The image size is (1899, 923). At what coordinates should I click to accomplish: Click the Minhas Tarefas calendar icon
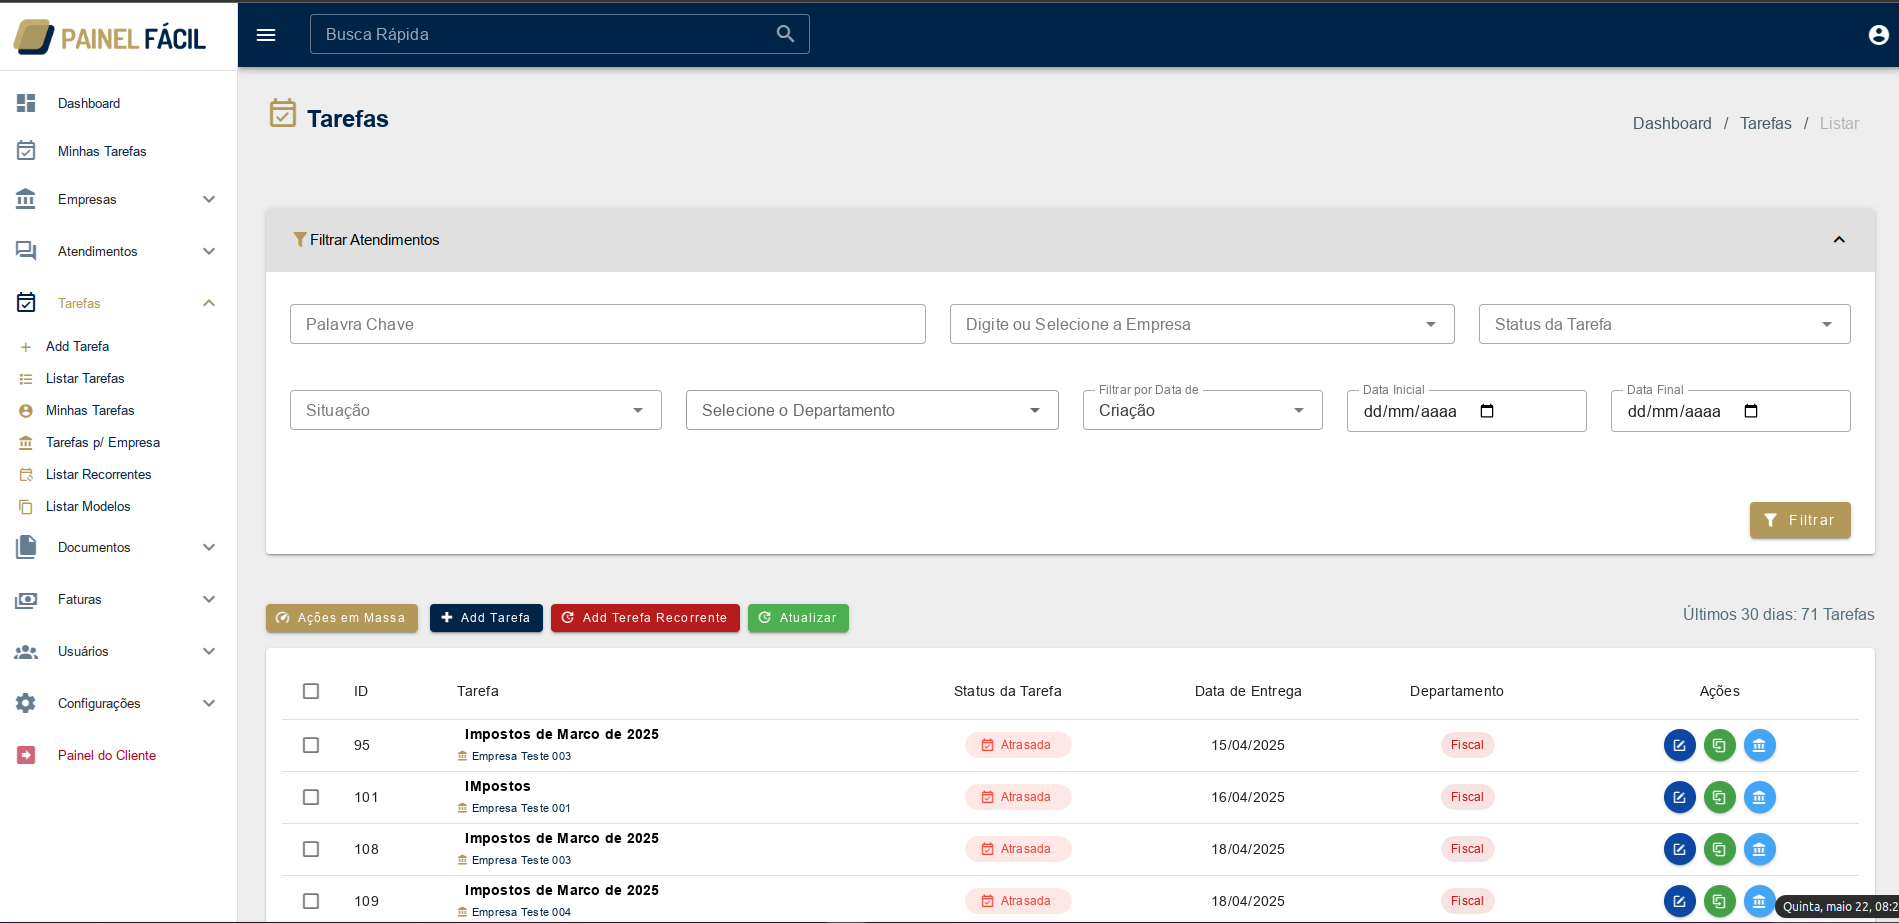pos(26,151)
